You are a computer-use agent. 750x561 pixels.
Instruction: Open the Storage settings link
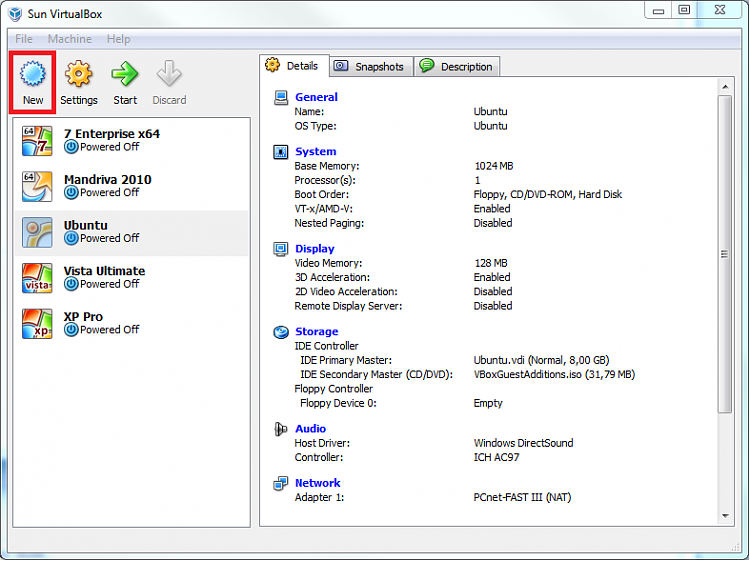tap(317, 331)
